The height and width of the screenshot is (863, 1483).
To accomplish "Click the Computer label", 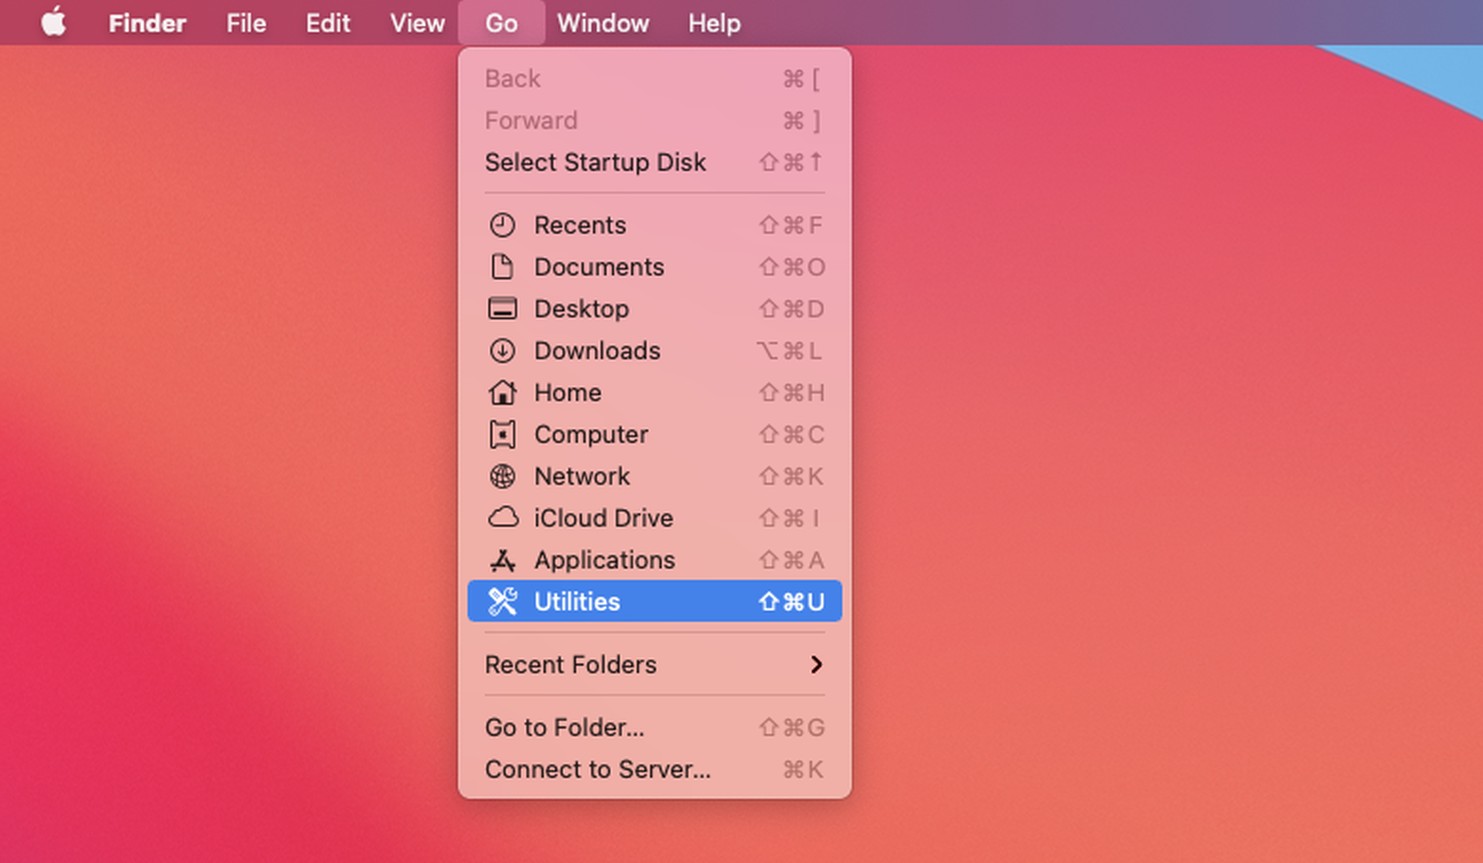I will pos(591,434).
